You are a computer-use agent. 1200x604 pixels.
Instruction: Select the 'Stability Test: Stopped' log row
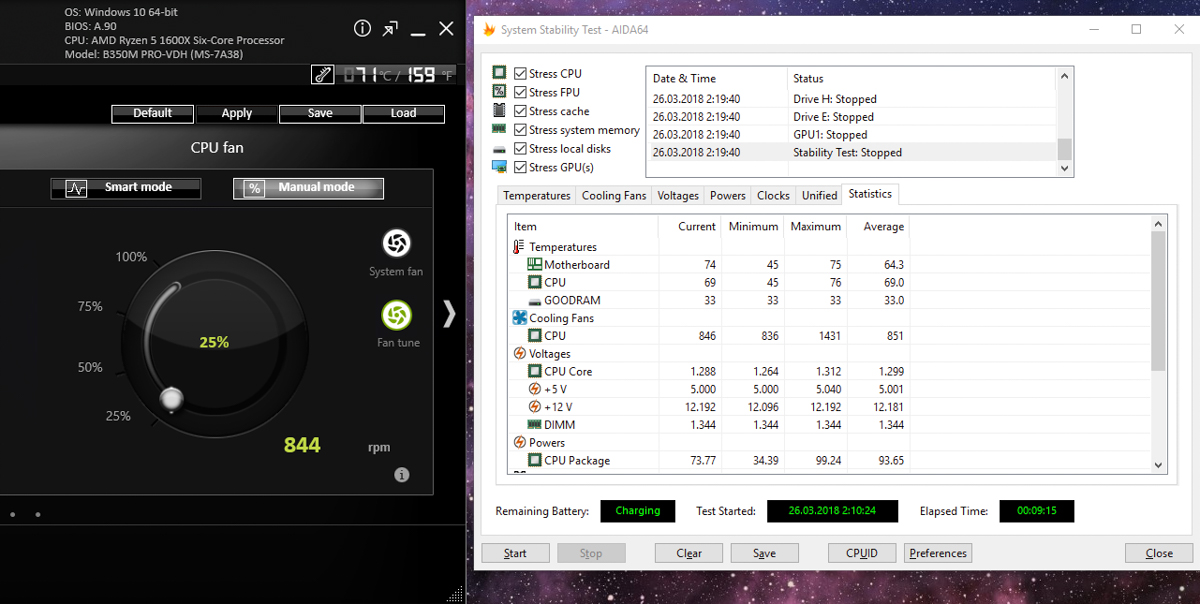pyautogui.click(x=851, y=153)
